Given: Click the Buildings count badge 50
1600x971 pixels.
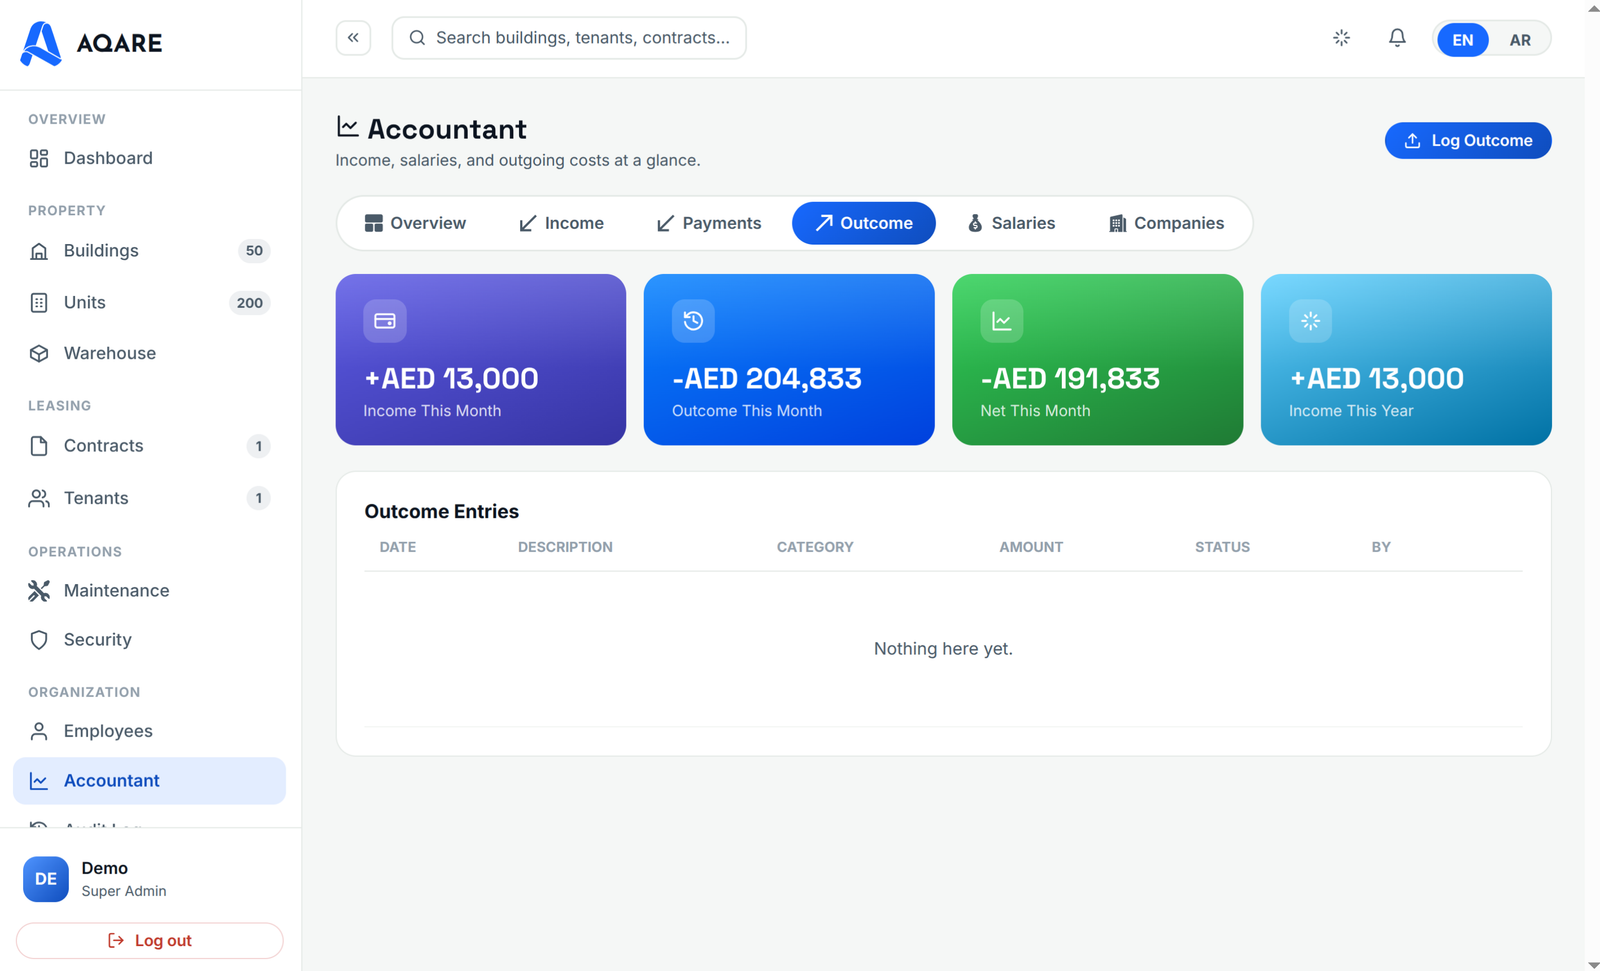Looking at the screenshot, I should pyautogui.click(x=254, y=251).
